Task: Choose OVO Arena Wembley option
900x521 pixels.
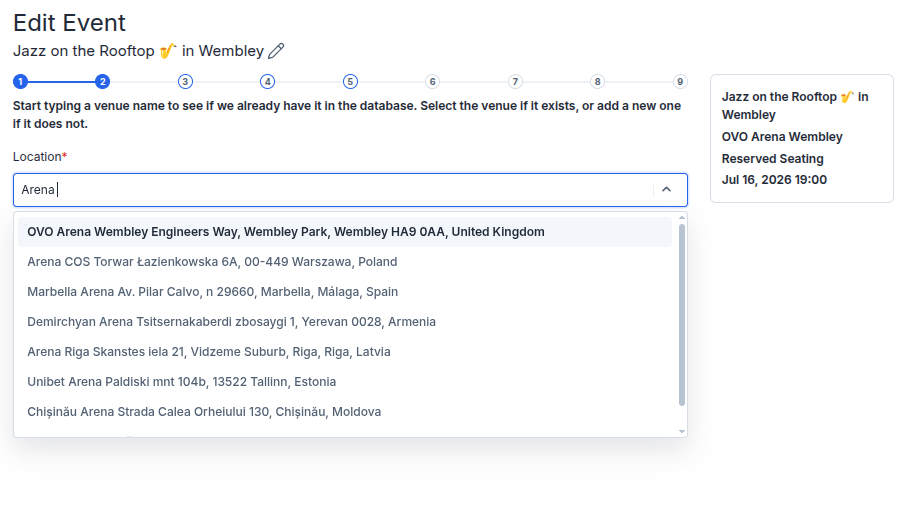Action: click(x=345, y=232)
